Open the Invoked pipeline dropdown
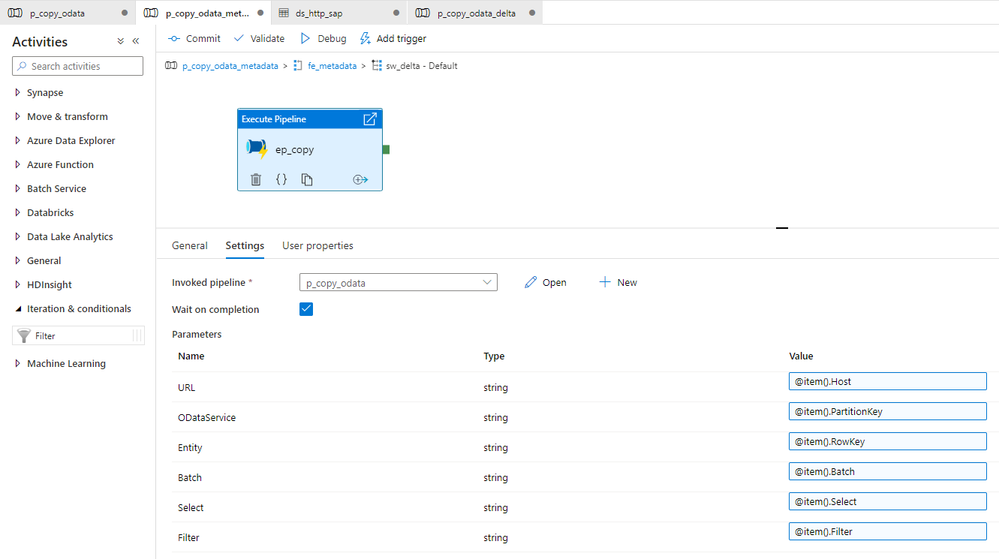The image size is (999, 559). click(x=398, y=282)
